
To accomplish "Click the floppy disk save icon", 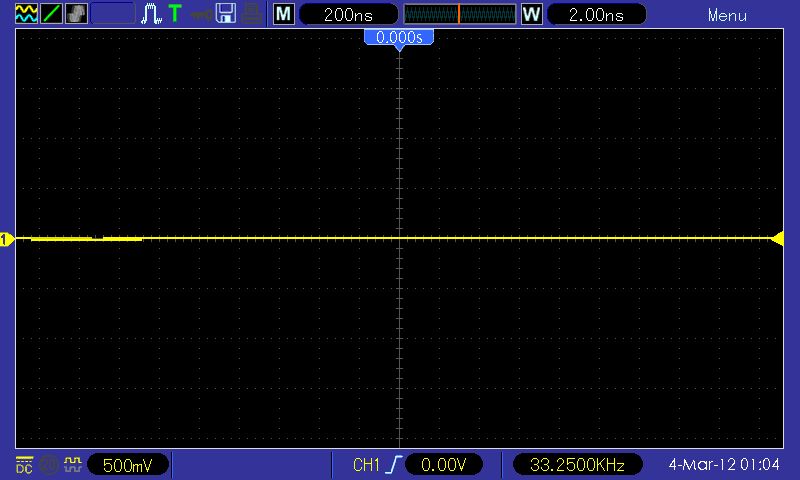I will [x=226, y=14].
